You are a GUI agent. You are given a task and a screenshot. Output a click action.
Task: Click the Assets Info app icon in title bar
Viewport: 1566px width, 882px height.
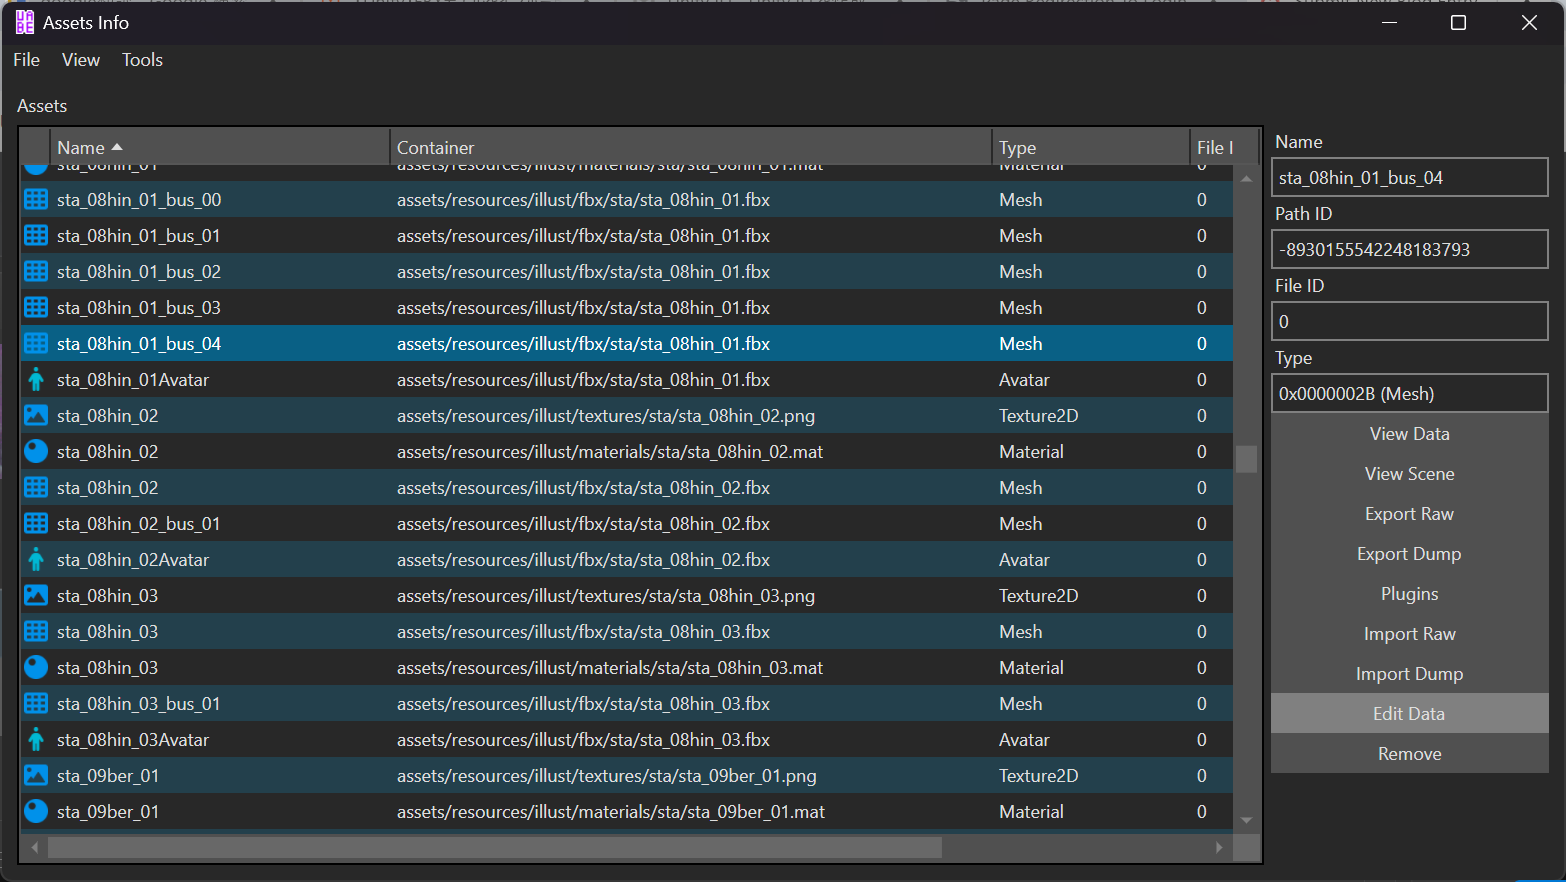[x=25, y=22]
